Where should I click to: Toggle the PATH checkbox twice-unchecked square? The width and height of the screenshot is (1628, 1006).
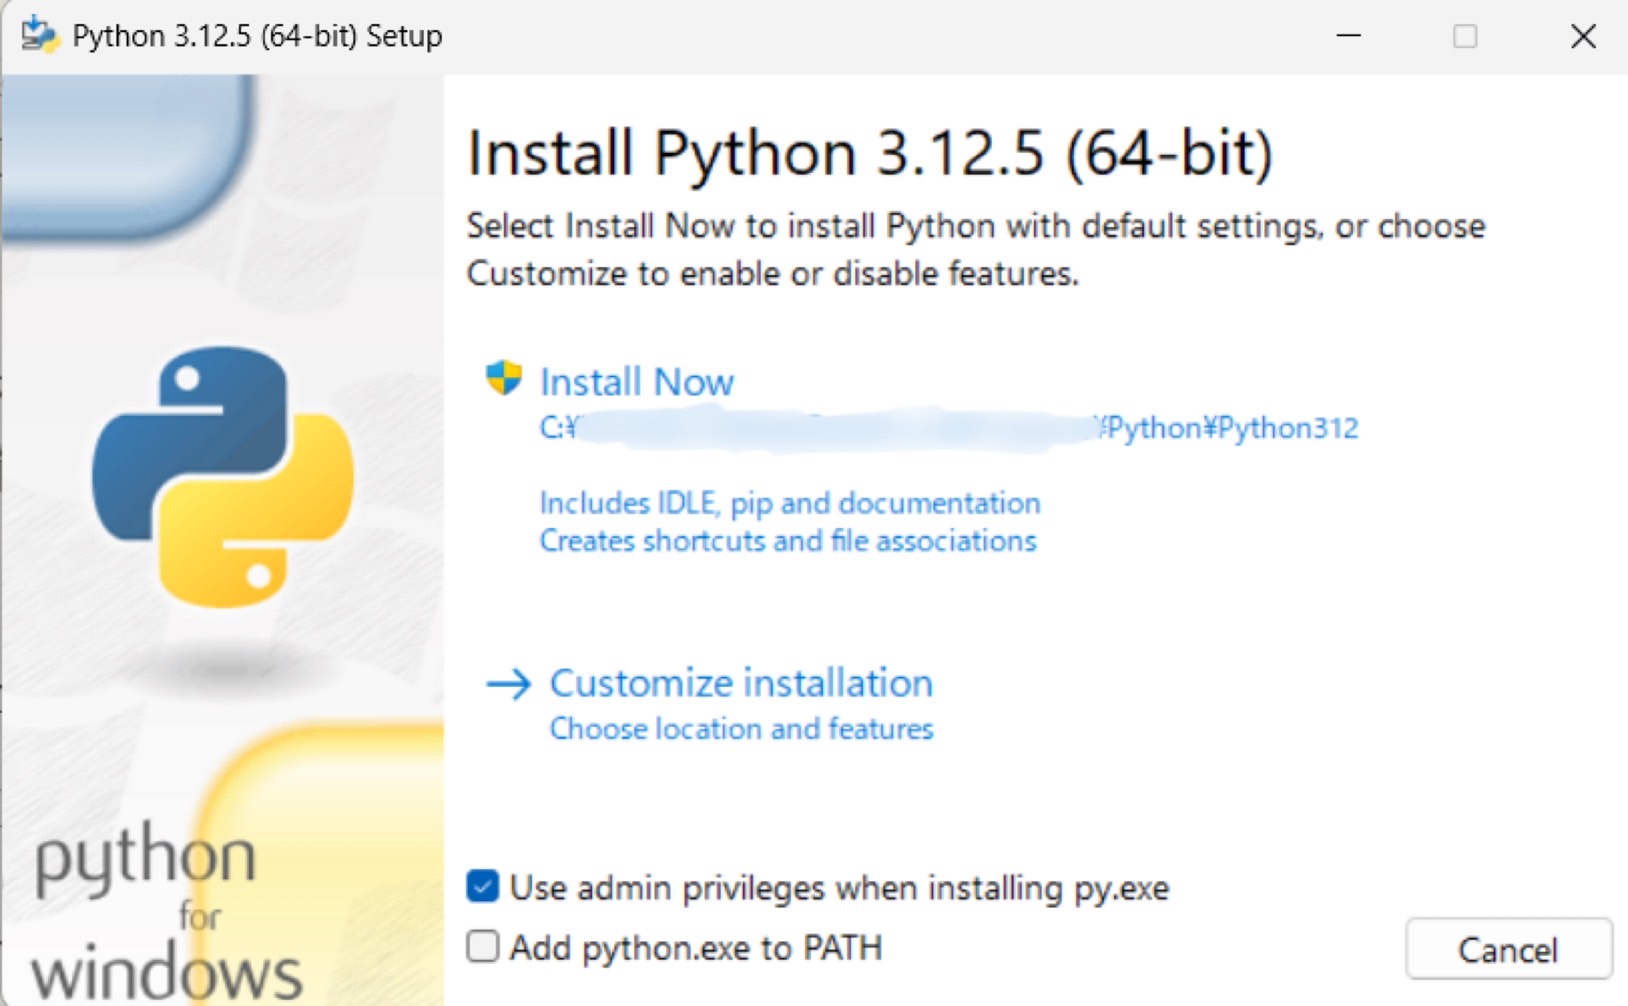click(x=483, y=947)
